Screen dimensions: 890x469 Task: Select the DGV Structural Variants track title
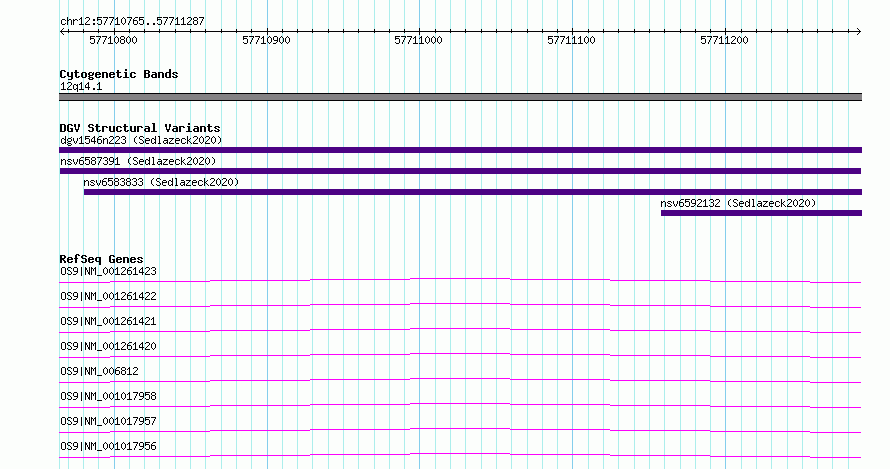[x=140, y=128]
